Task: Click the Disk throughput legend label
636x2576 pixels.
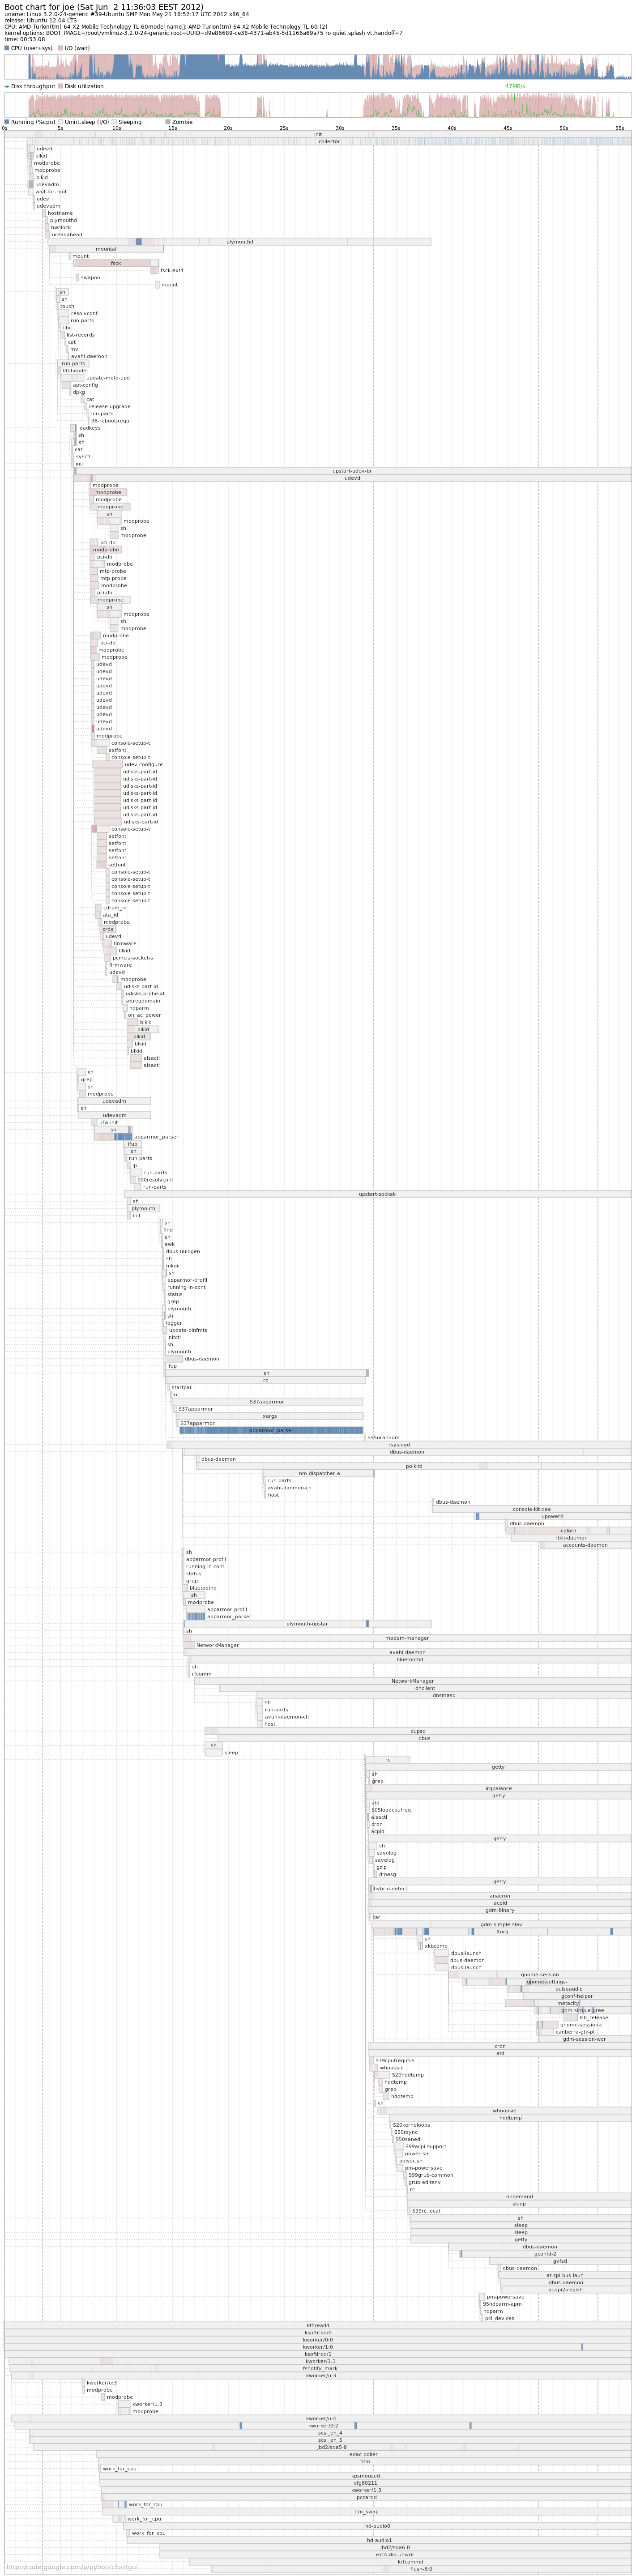Action: pyautogui.click(x=33, y=86)
